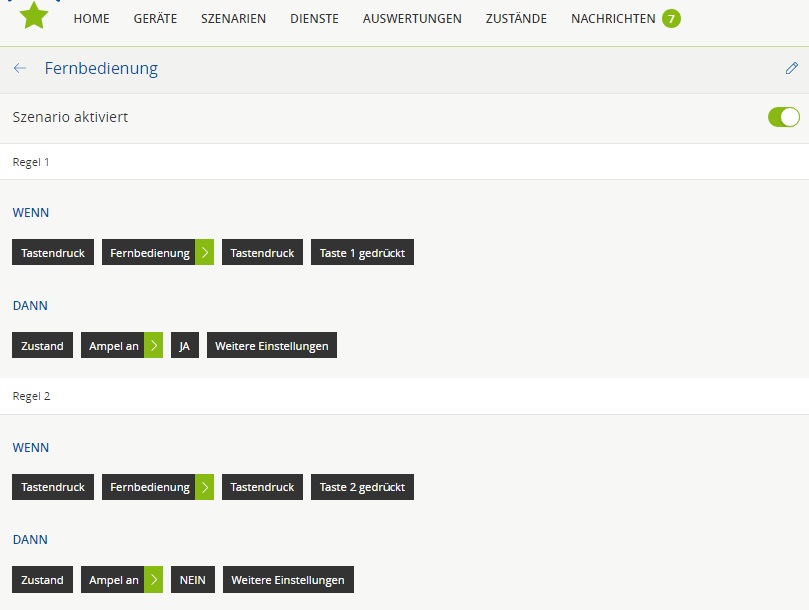Click the green notification badge showing 7
This screenshot has height=610, width=809.
(x=671, y=18)
